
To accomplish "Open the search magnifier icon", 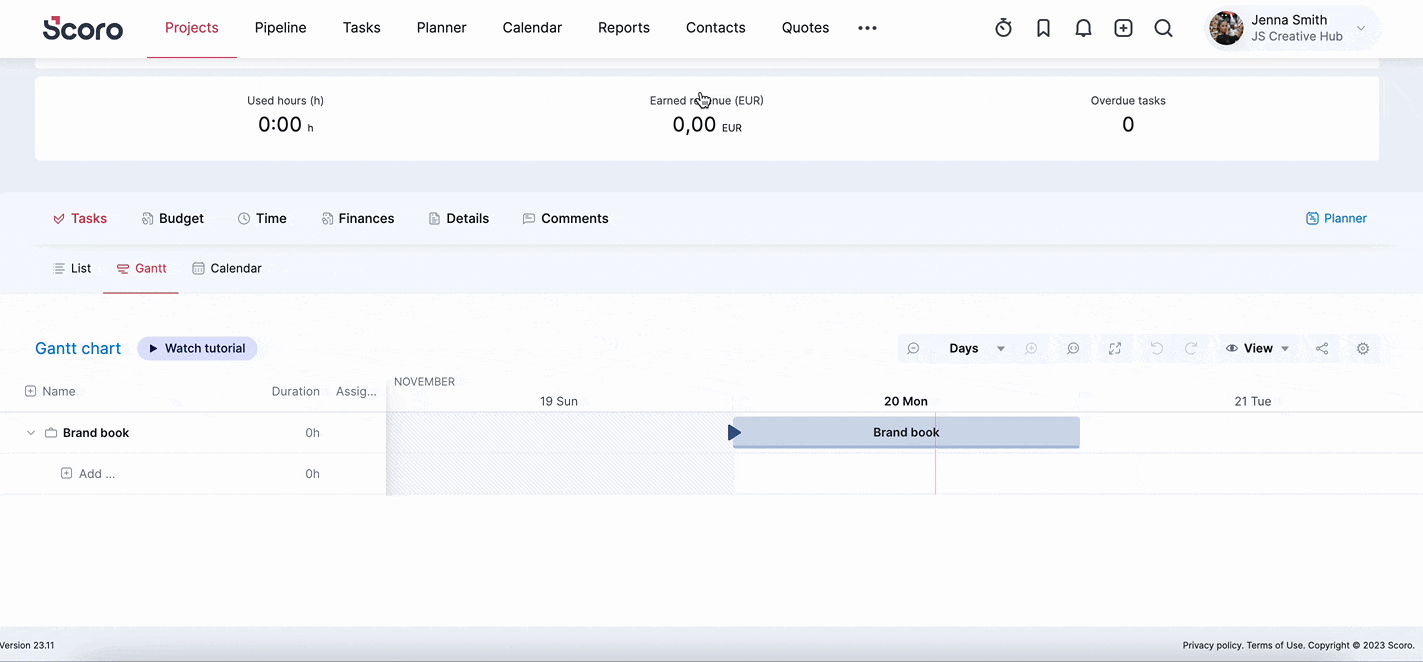I will click(1163, 28).
